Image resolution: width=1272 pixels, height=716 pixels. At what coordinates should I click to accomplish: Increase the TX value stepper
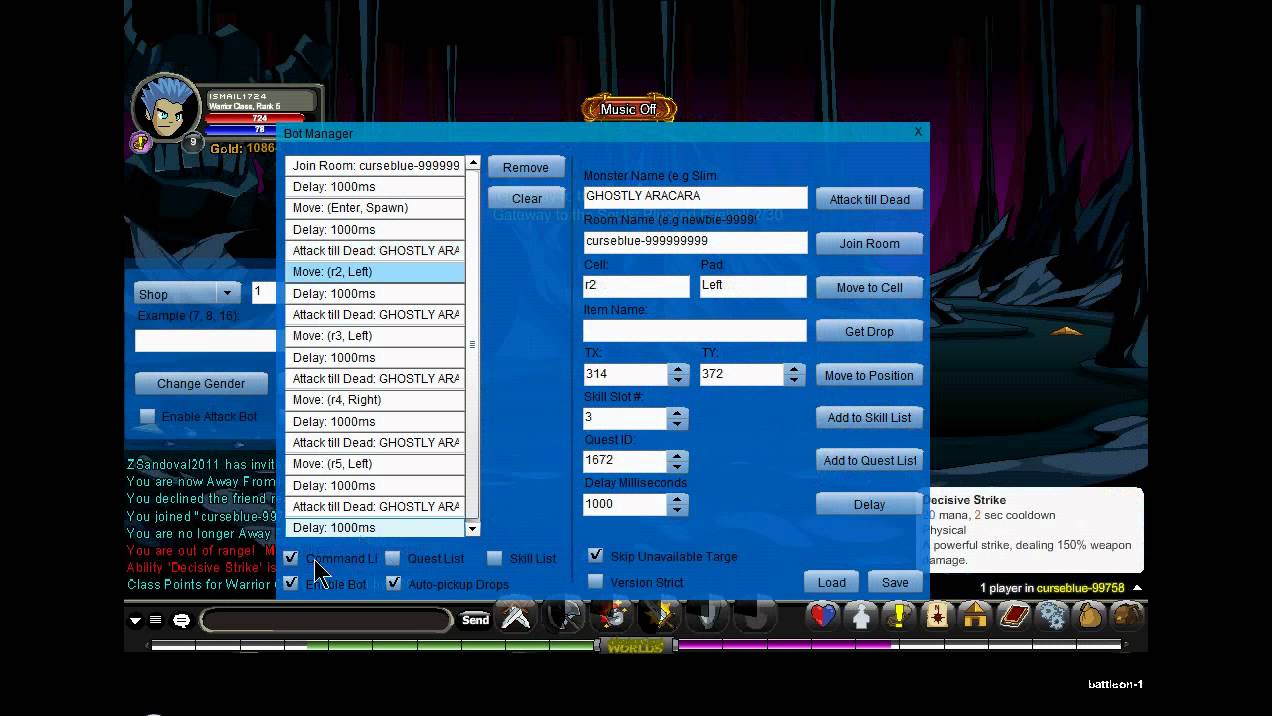pyautogui.click(x=678, y=369)
